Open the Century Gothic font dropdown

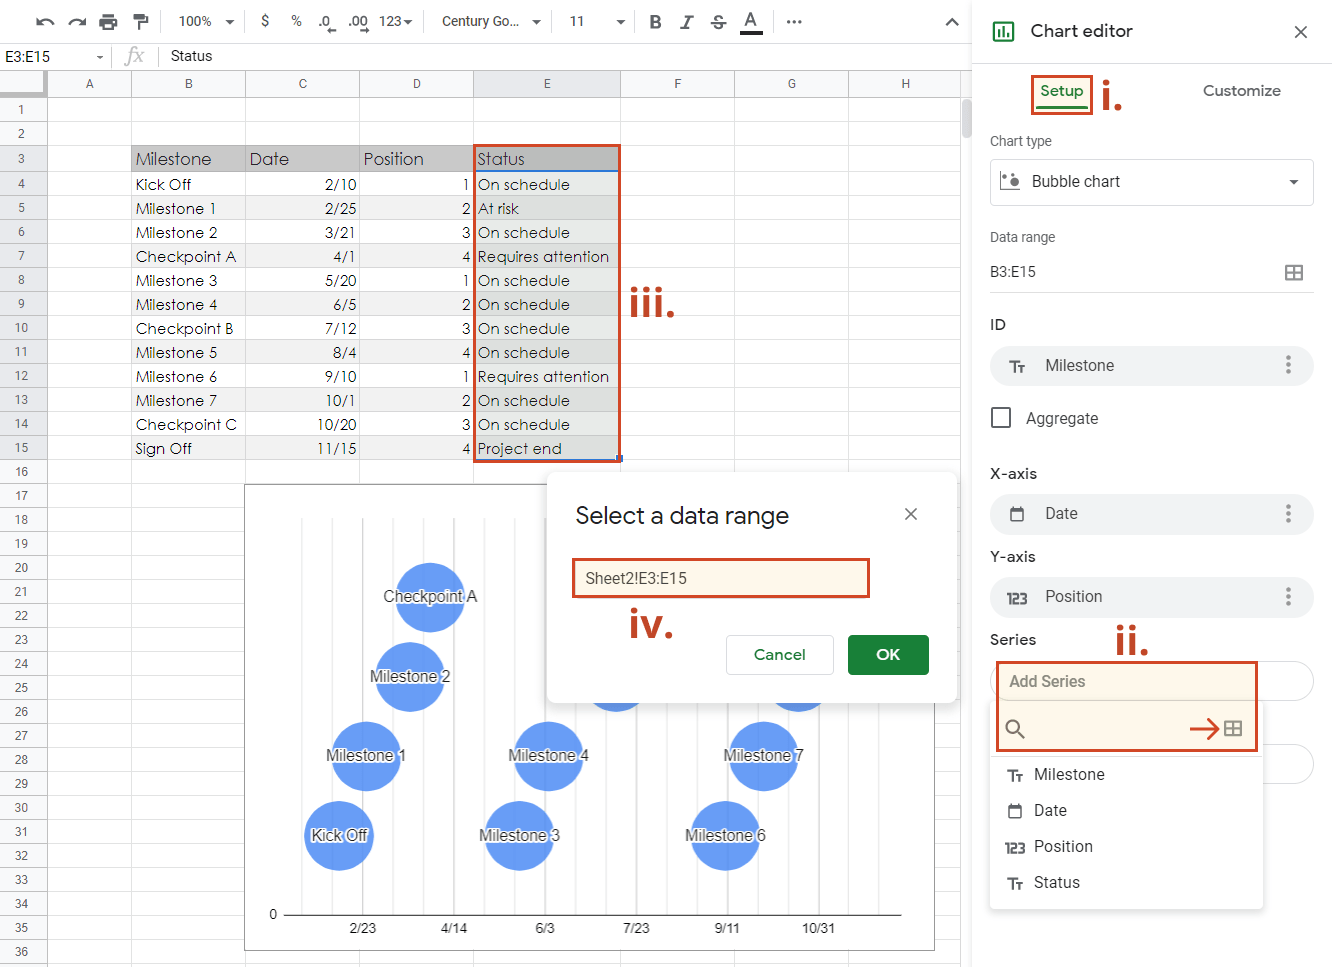(488, 21)
